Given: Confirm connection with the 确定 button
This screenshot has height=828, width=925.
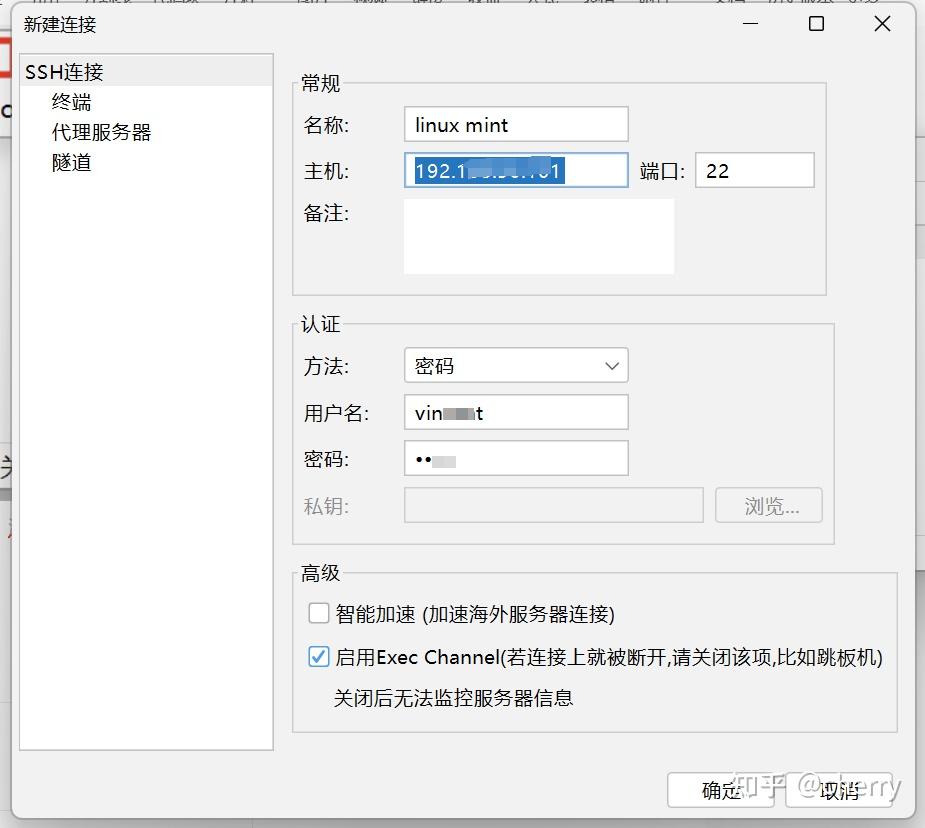Looking at the screenshot, I should (720, 791).
